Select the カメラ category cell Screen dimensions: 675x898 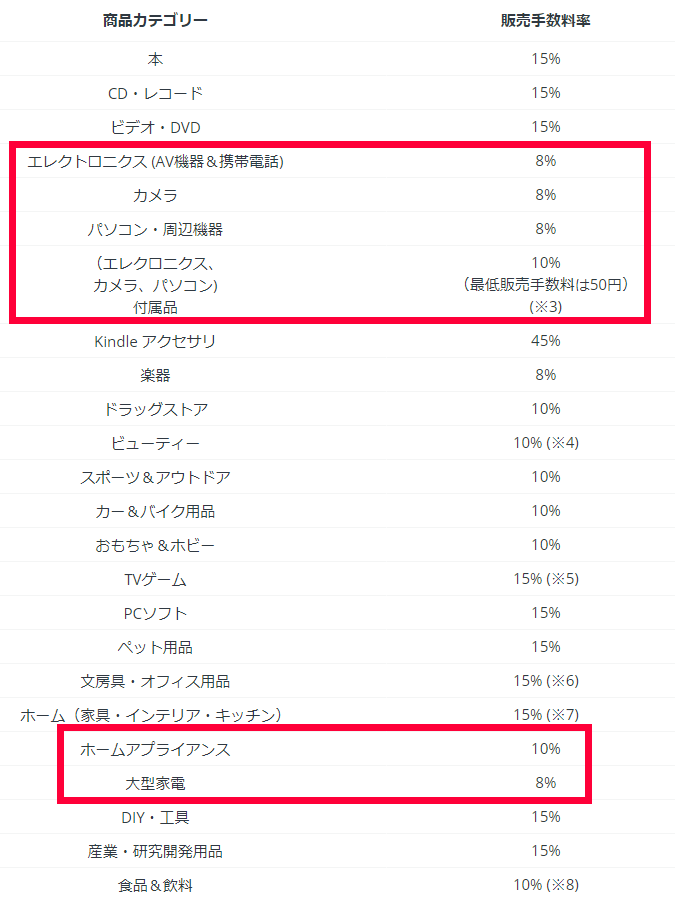[155, 195]
